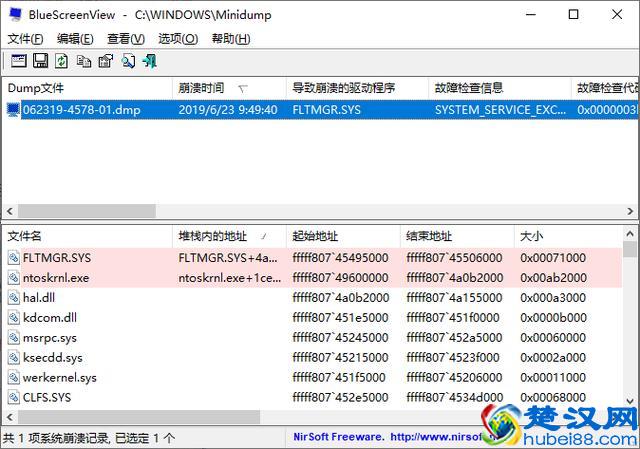Click the Properties toolbar icon

pyautogui.click(x=106, y=61)
